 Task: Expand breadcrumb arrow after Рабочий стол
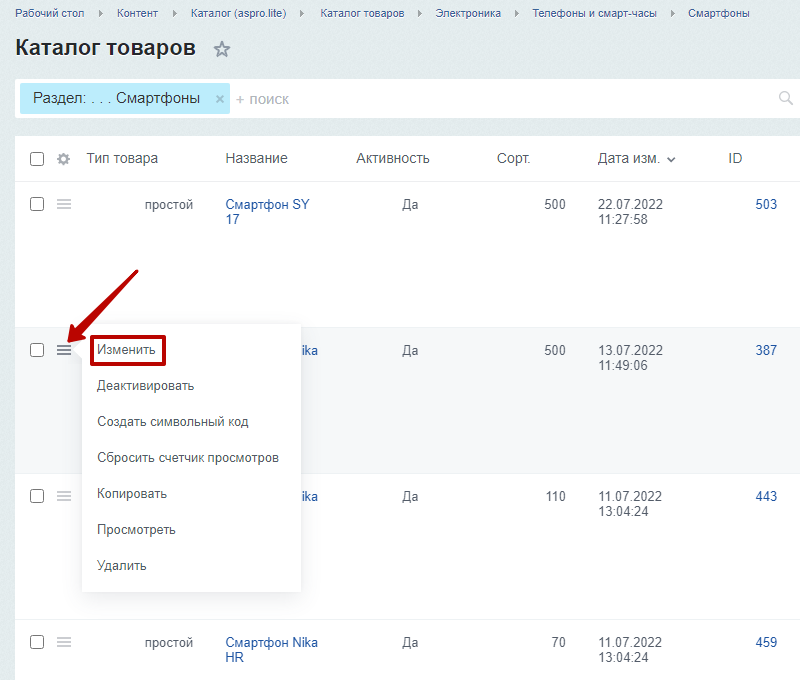[101, 13]
